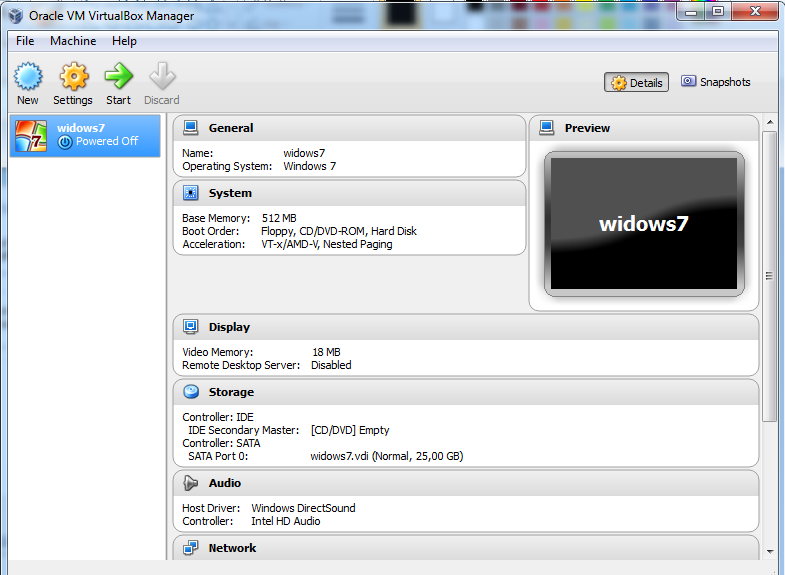Click the Controller: SATA storage line
Viewport: 785px width, 575px height.
click(221, 443)
